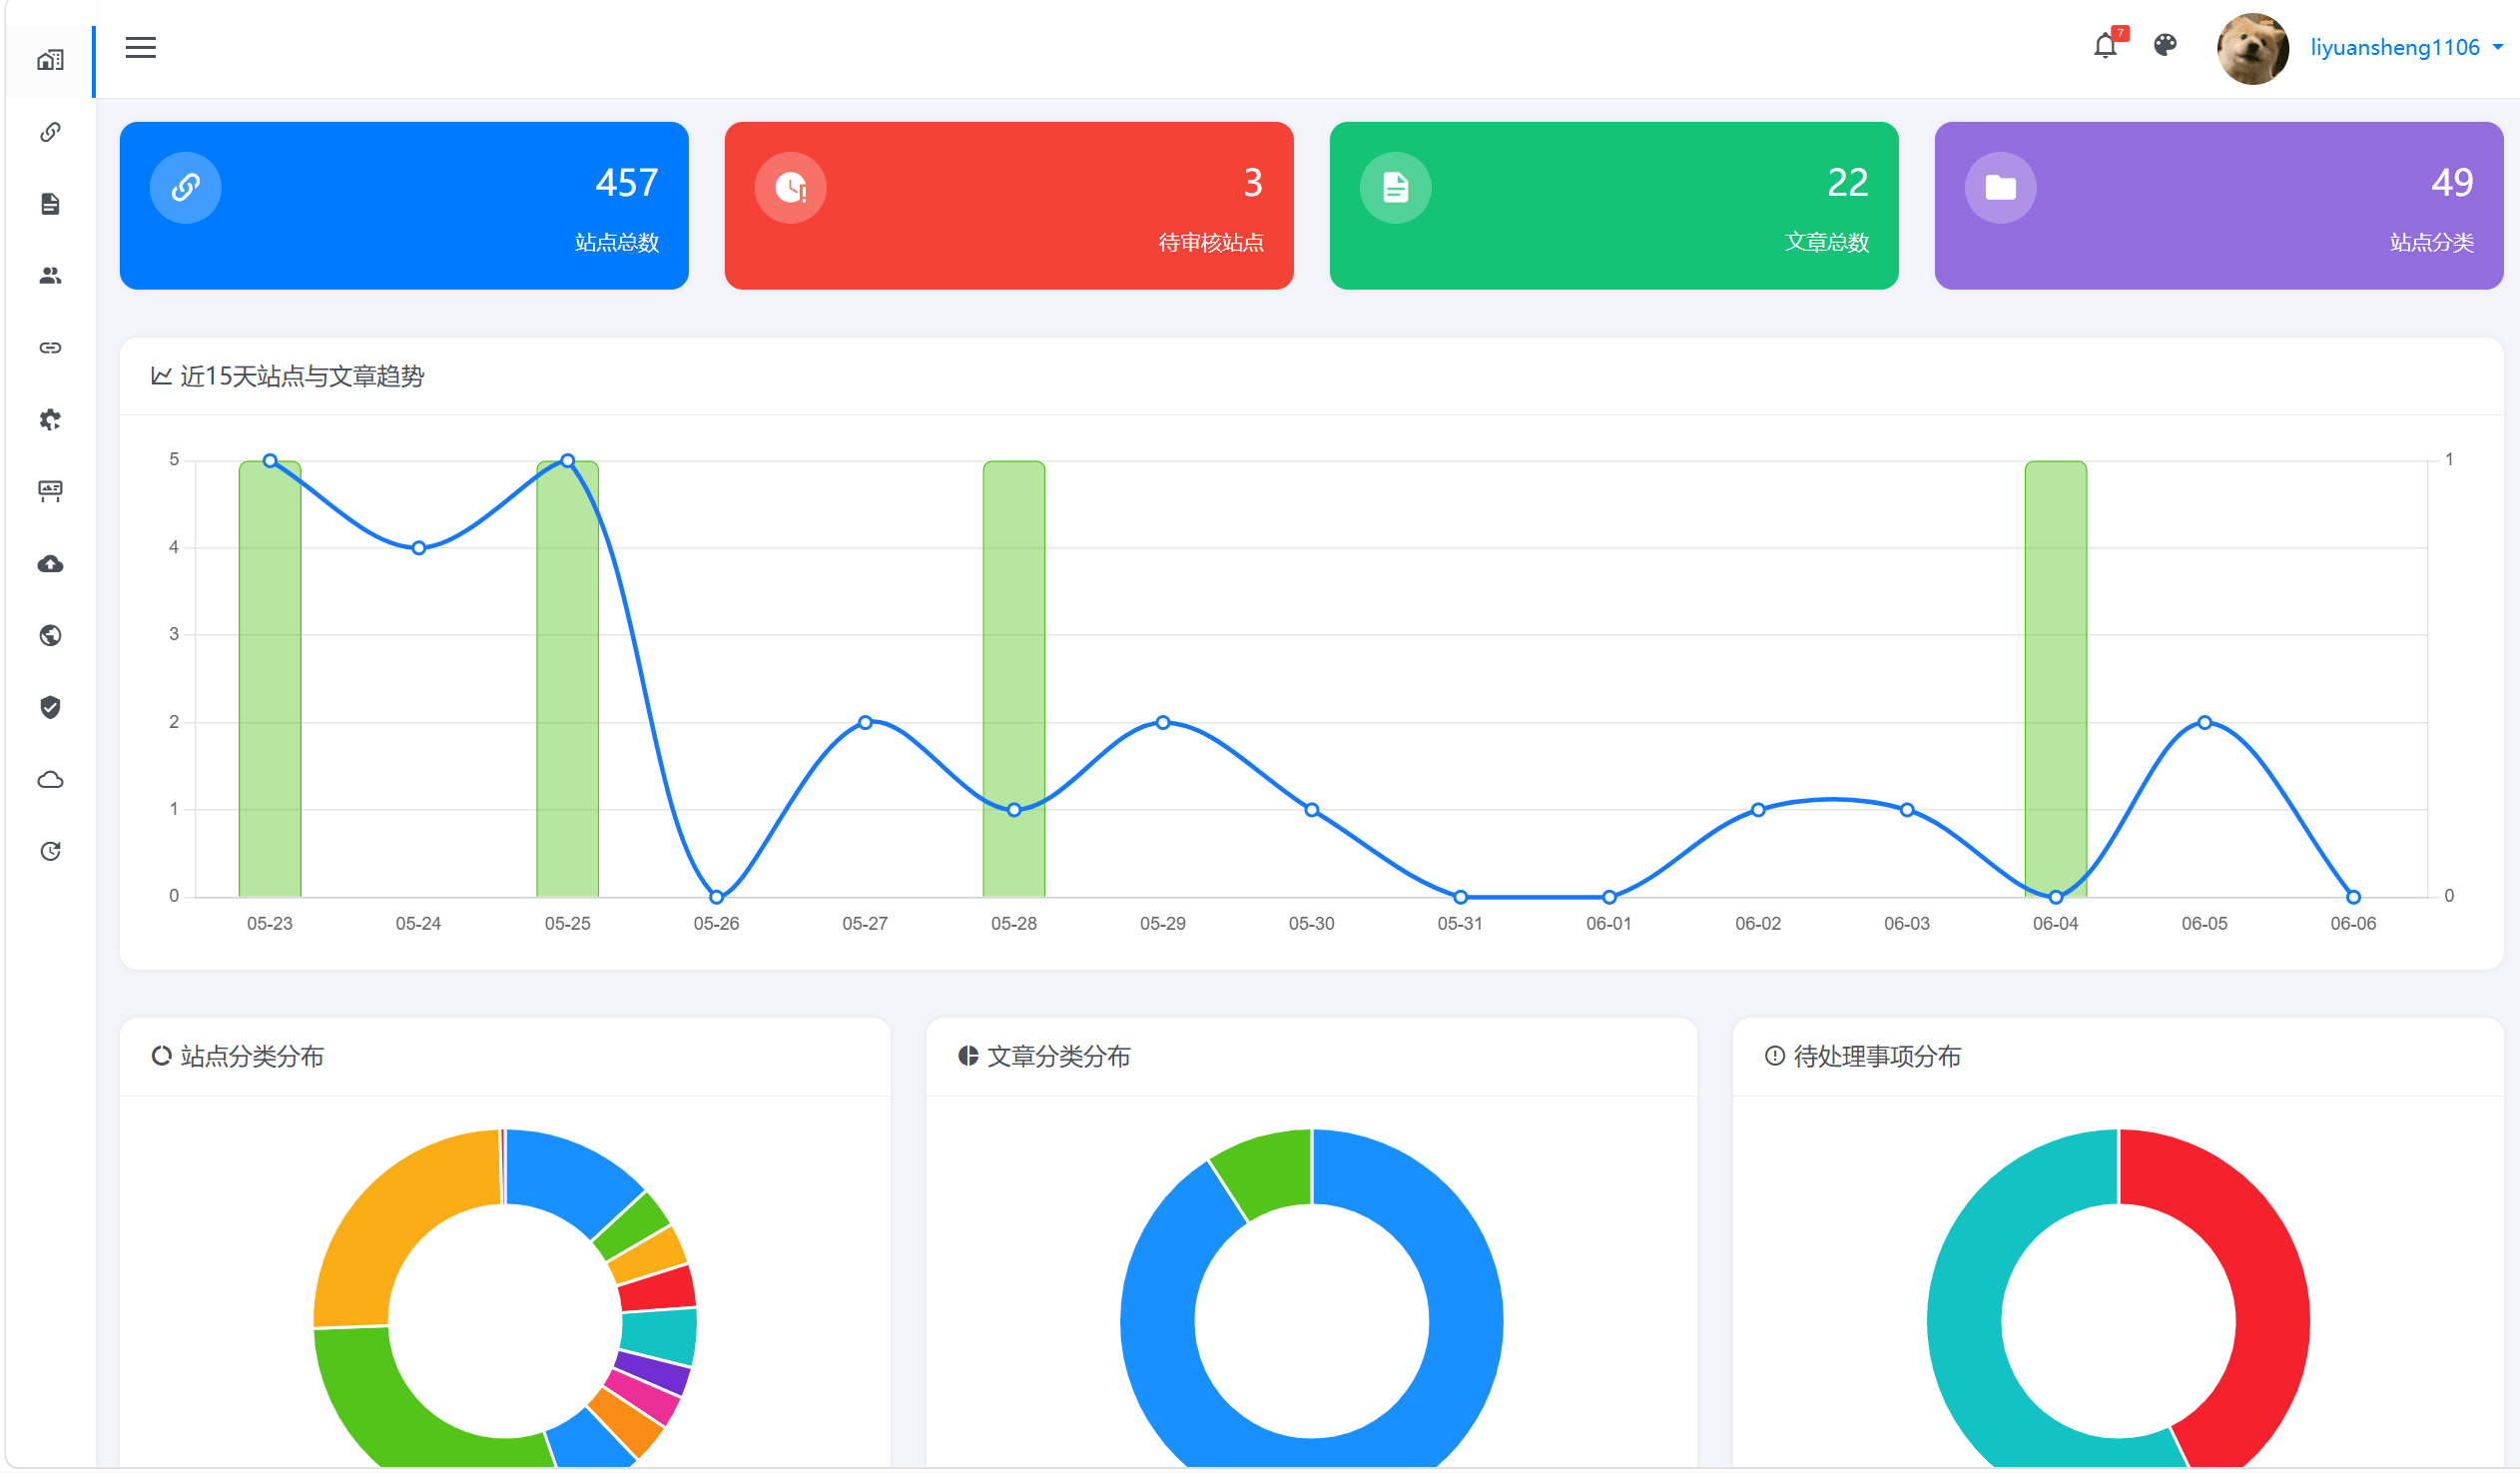This screenshot has width=2520, height=1473.
Task: Open the 站点分类 49 purple card
Action: pos(2219,206)
